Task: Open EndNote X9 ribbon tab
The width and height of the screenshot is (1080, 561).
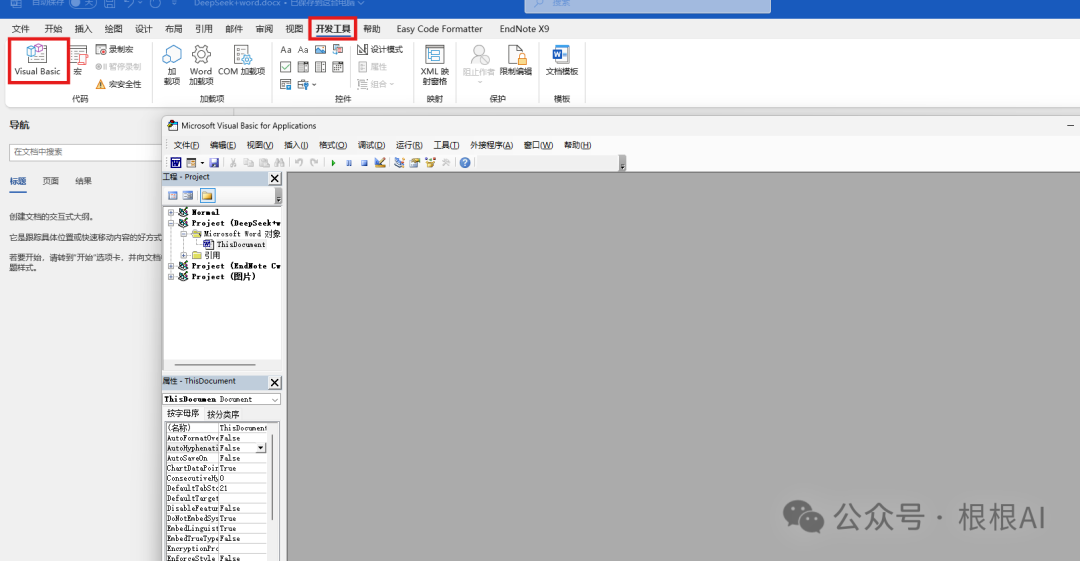Action: tap(524, 29)
